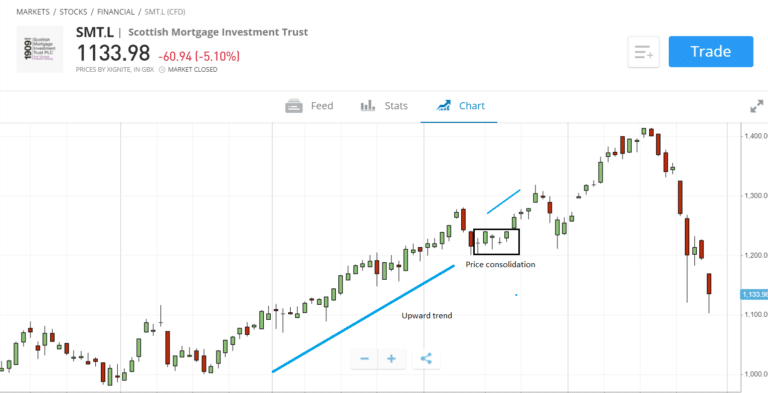Open the Trade button

tap(711, 51)
